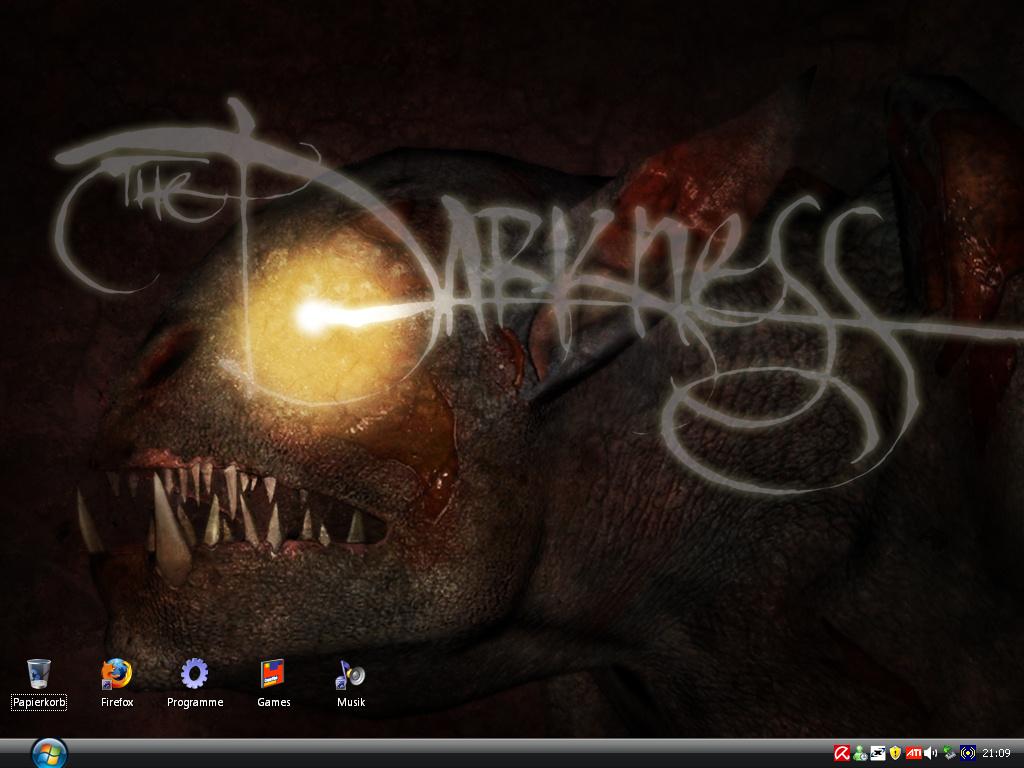Click the yellow security shield tray icon
Image resolution: width=1024 pixels, height=768 pixels.
click(x=895, y=754)
